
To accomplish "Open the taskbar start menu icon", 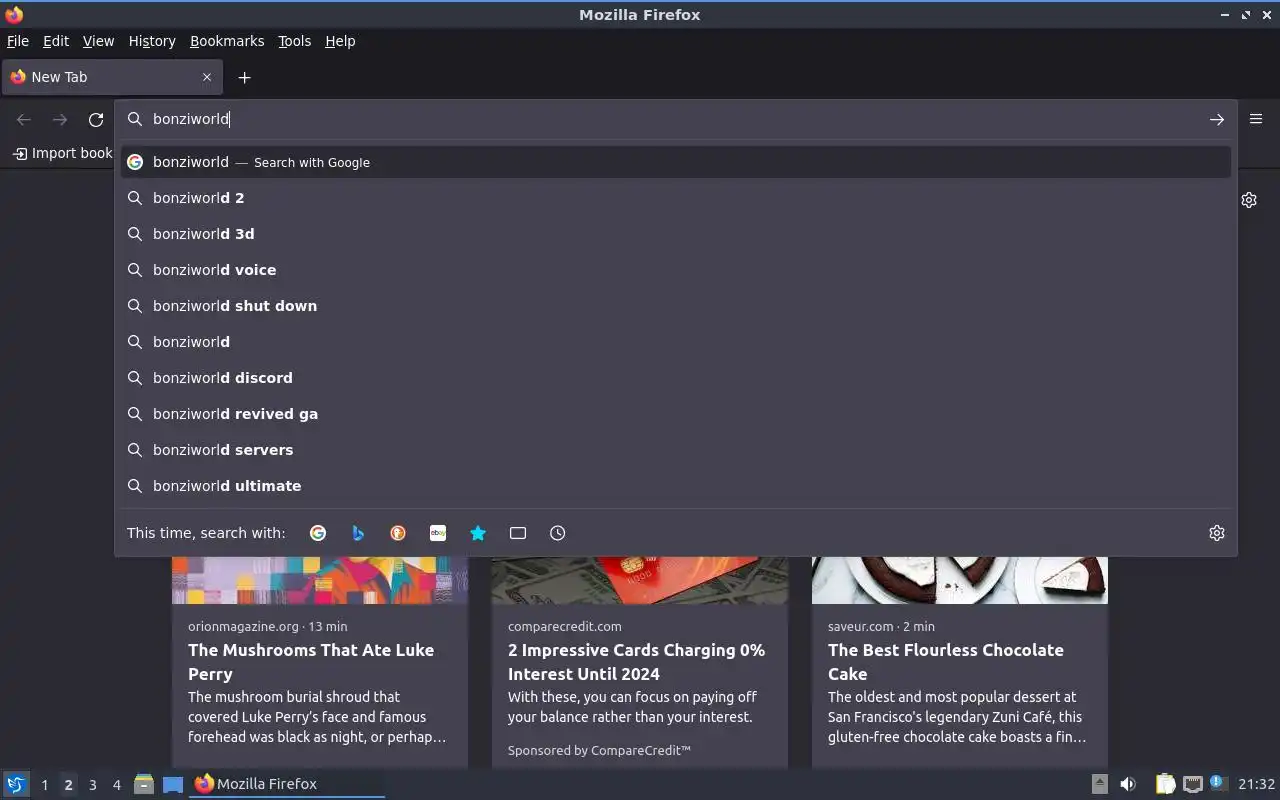I will [x=16, y=784].
